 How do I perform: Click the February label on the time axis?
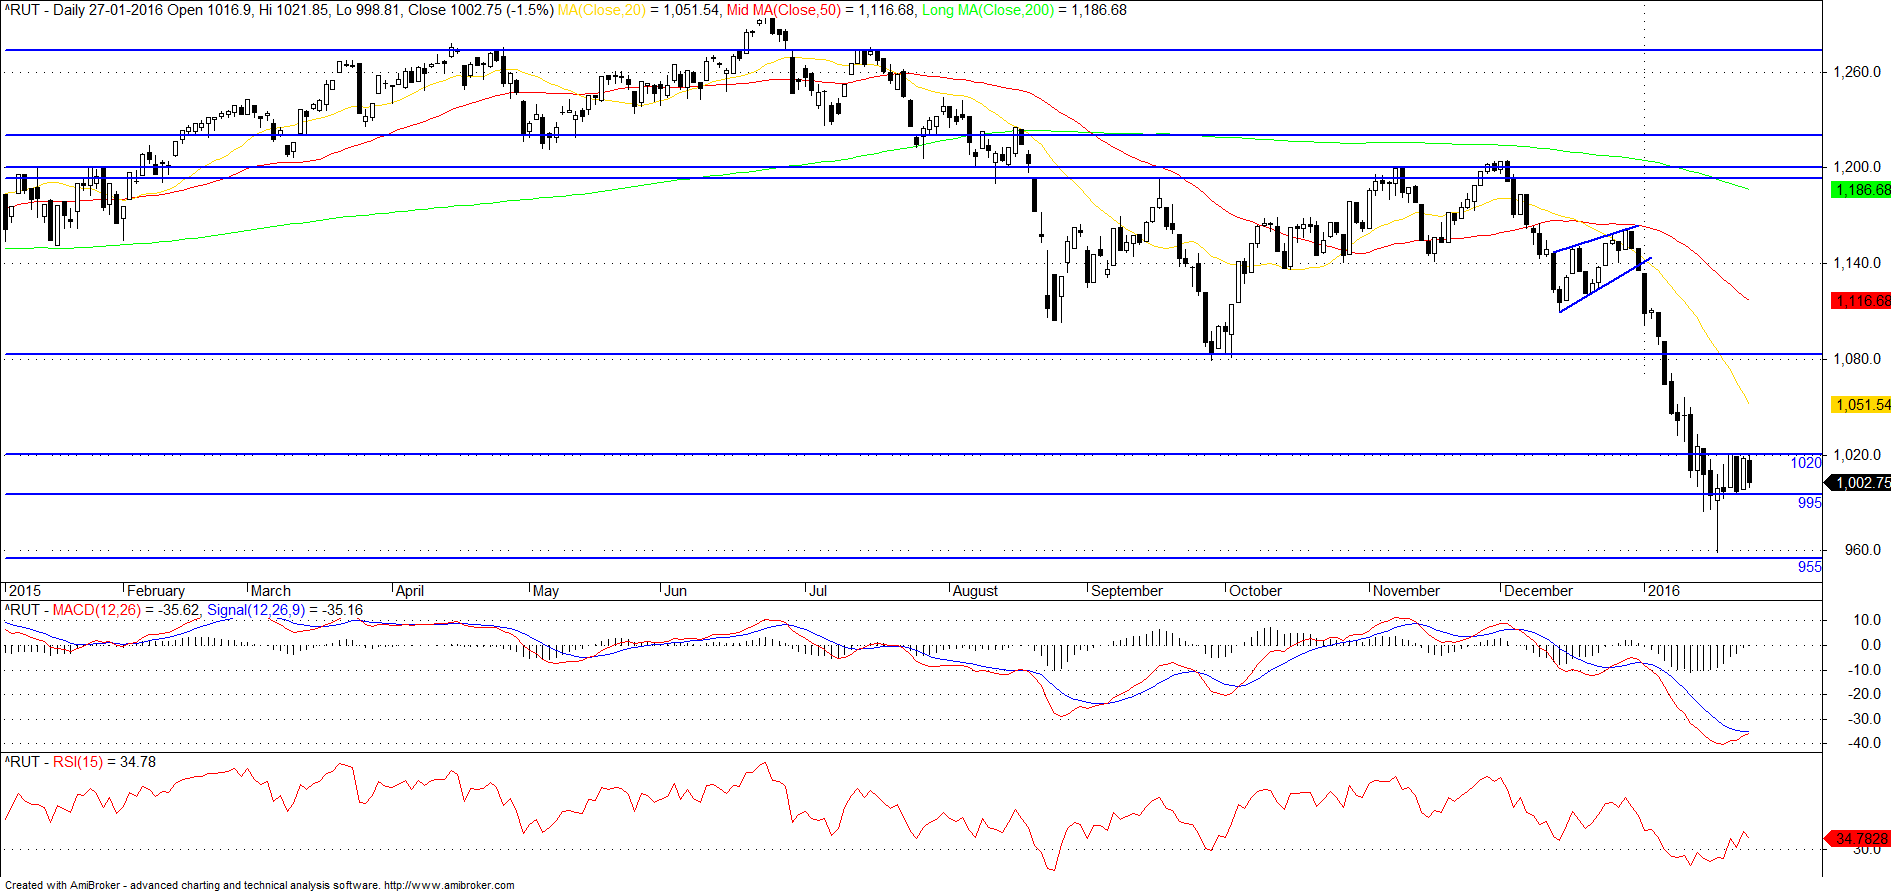click(156, 591)
